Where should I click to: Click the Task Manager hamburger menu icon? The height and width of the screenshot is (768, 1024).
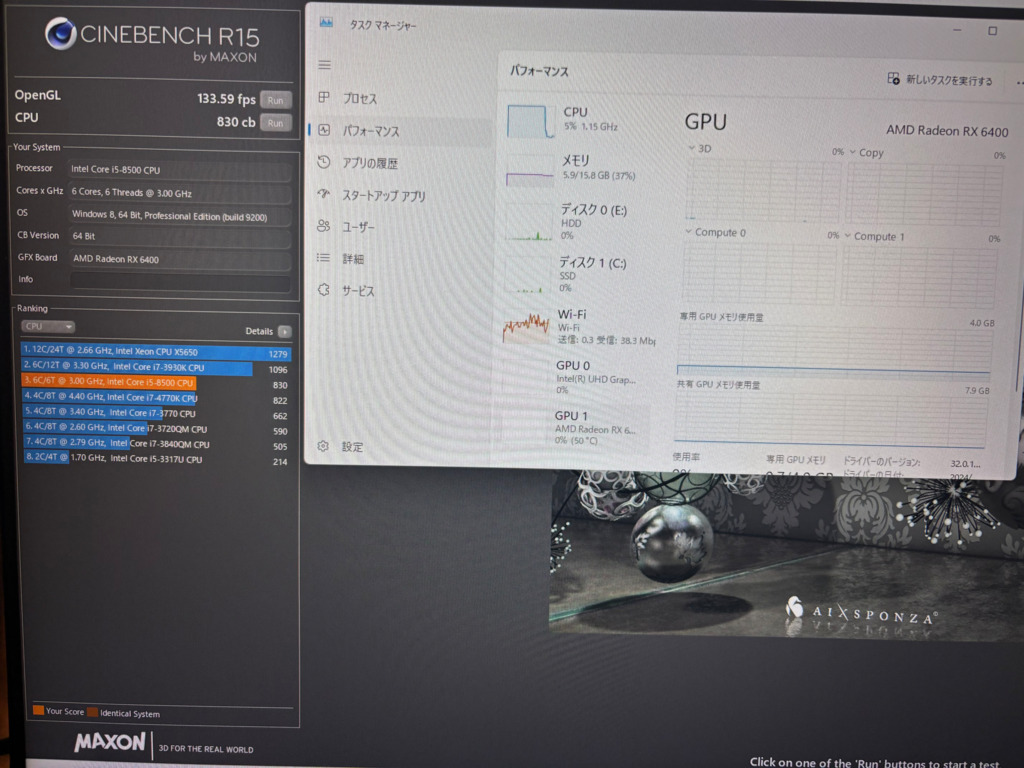tap(325, 65)
